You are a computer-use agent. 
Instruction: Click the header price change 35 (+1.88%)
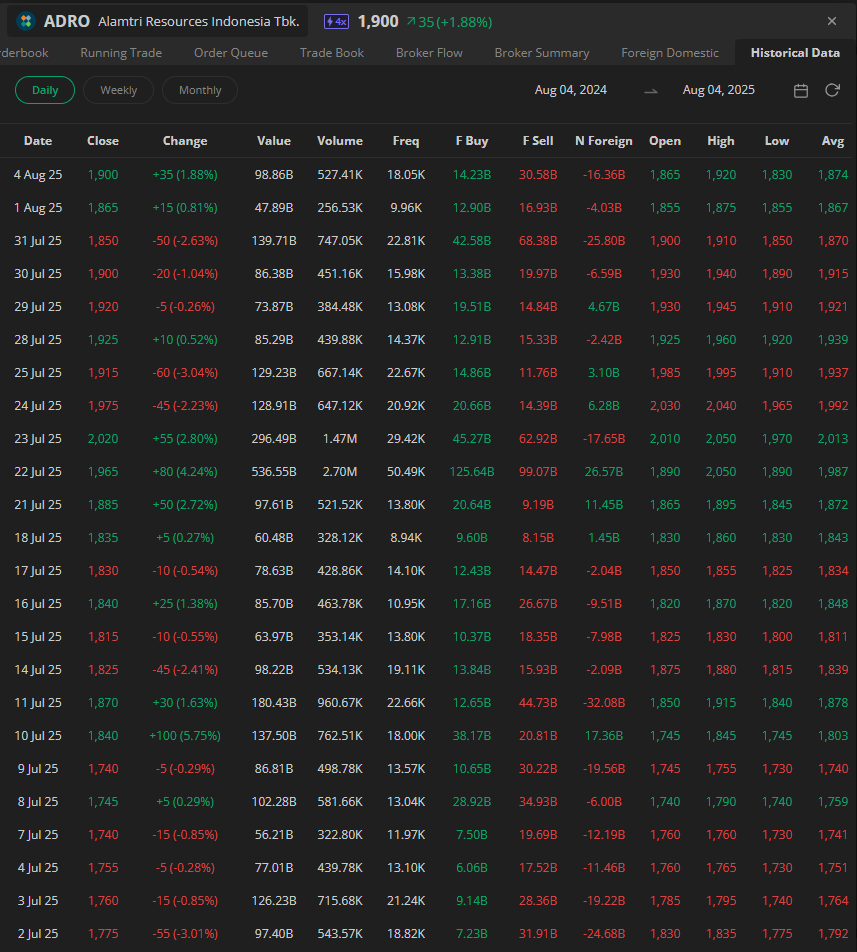click(450, 22)
